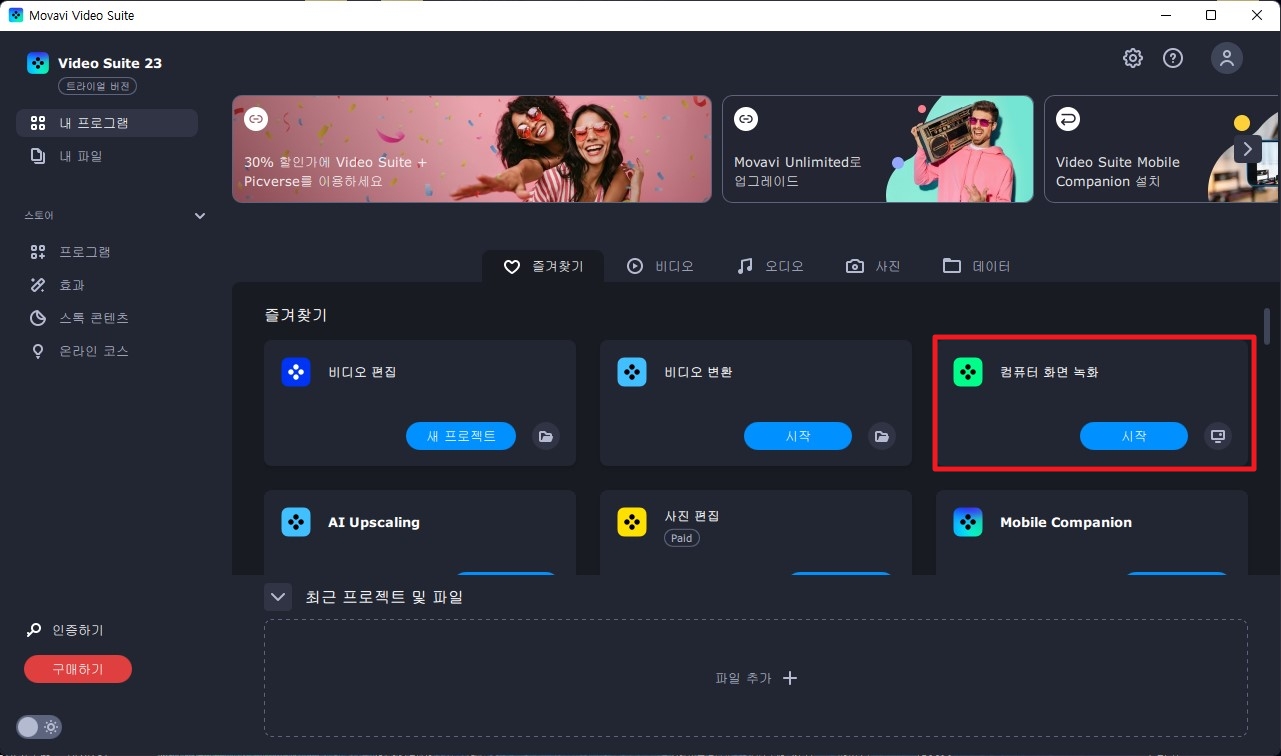
Task: Open folder icon in 비디오 변환 card
Action: click(x=881, y=436)
